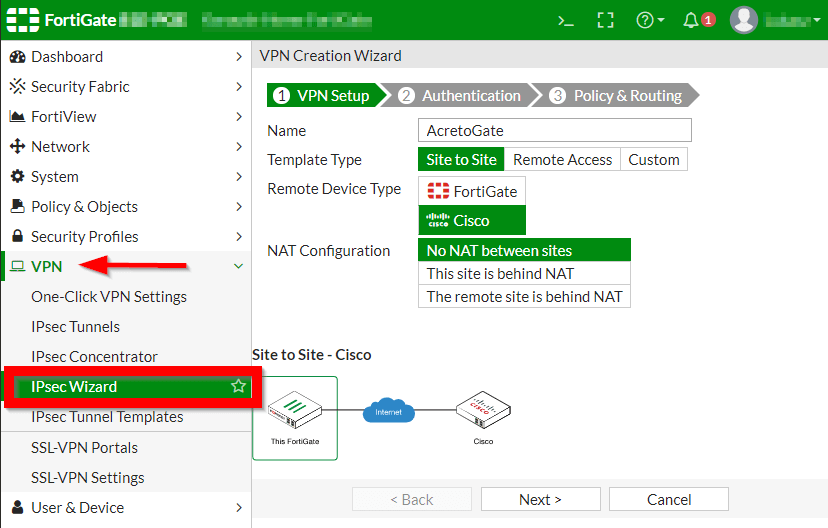This screenshot has height=528, width=828.
Task: Toggle fullscreen mode icon
Action: [x=605, y=21]
